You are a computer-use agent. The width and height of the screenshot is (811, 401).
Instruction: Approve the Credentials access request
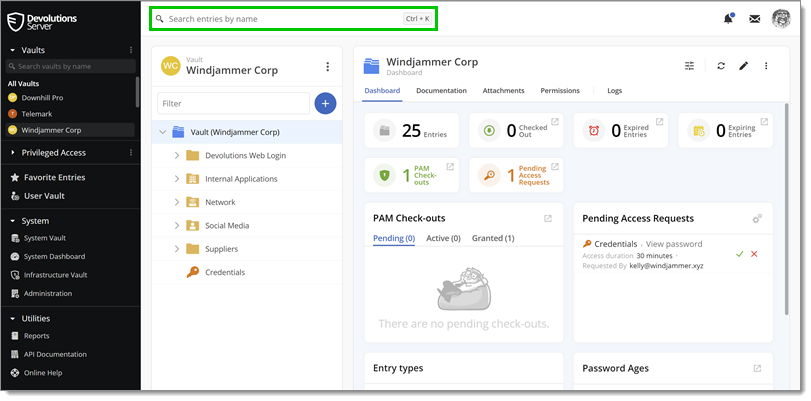pyautogui.click(x=740, y=254)
